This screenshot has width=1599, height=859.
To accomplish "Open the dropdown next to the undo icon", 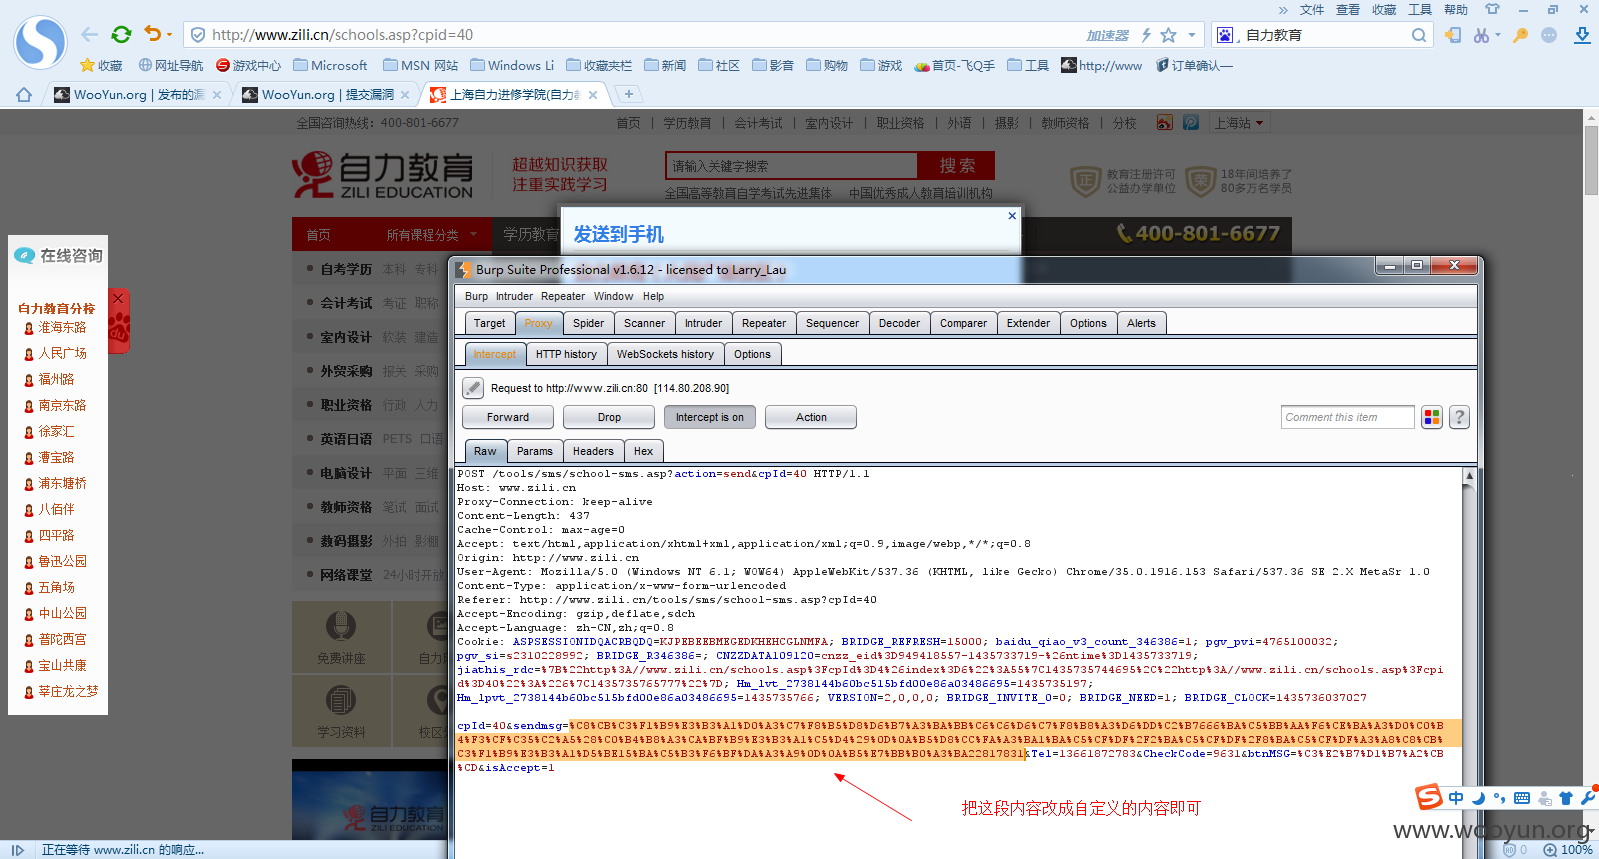I will click(169, 35).
